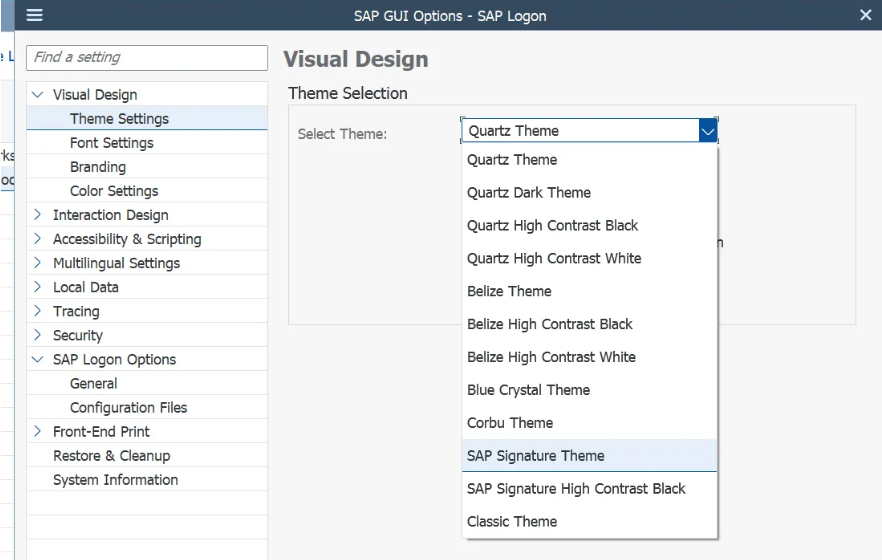Click the Find a setting search field

pyautogui.click(x=147, y=58)
